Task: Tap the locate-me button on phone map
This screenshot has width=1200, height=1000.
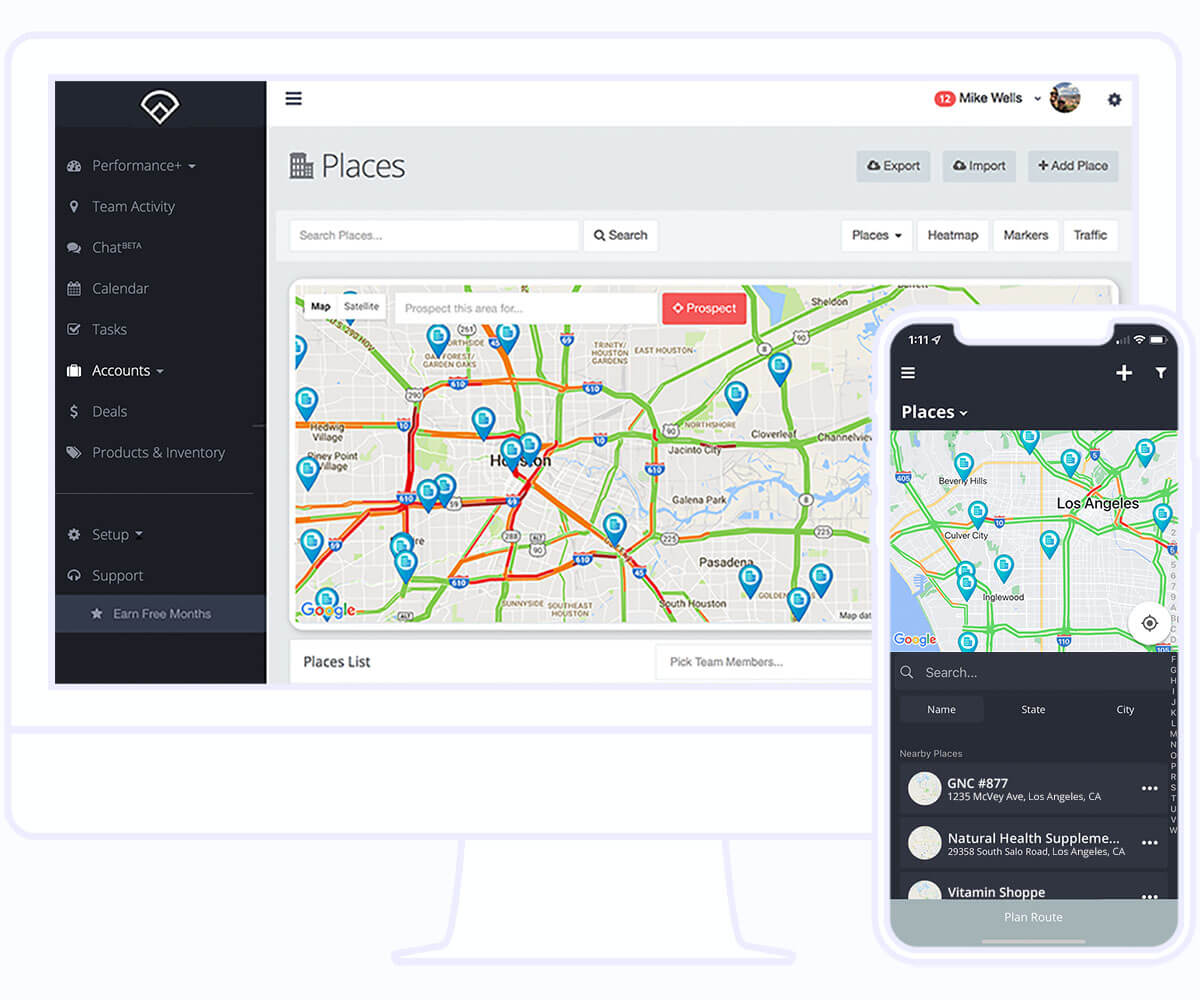Action: pos(1149,623)
